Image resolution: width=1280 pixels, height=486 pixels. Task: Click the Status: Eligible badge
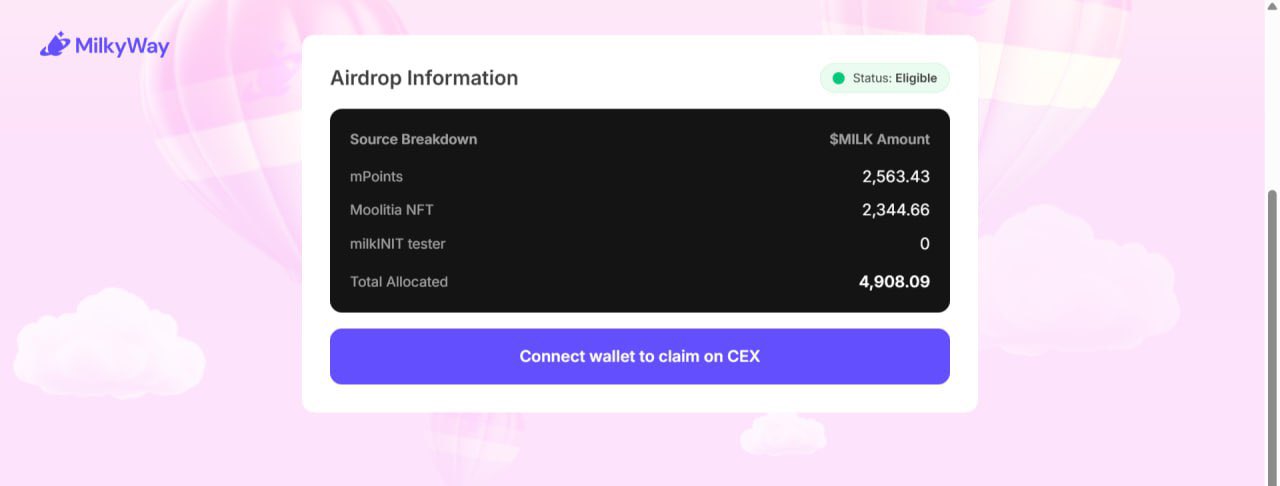885,78
